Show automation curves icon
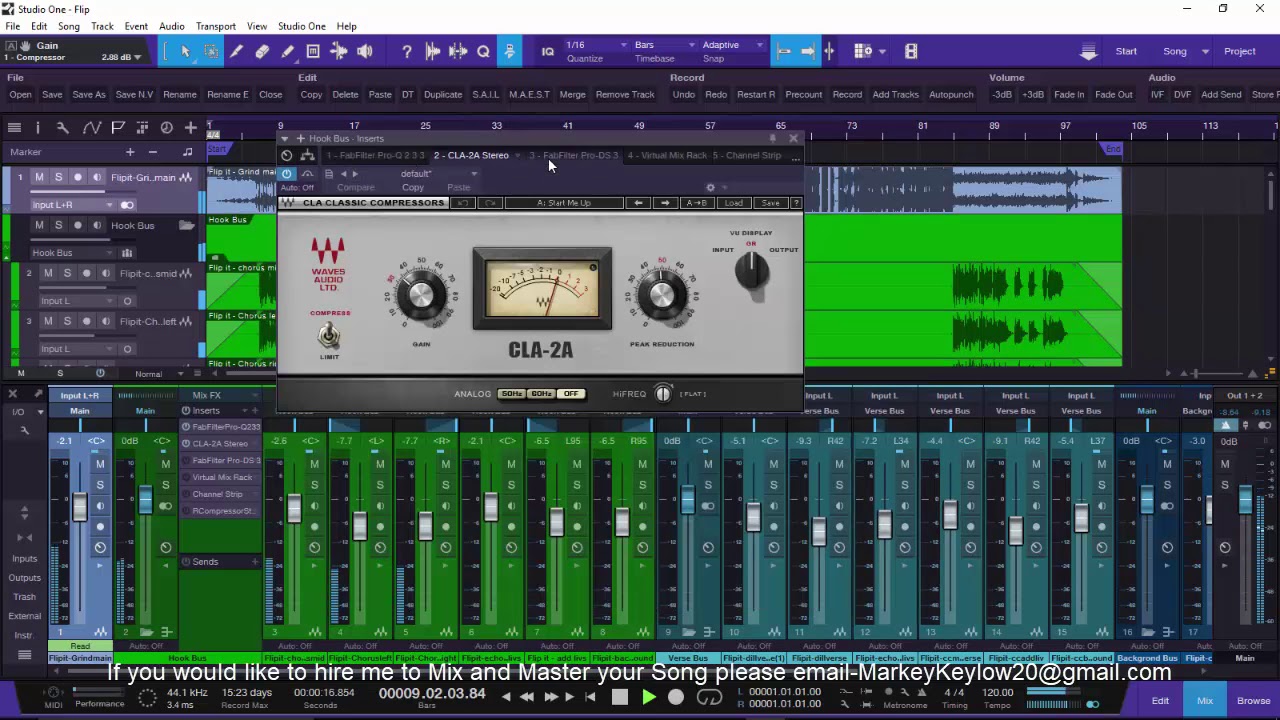Viewport: 1280px width, 720px height. [91, 127]
